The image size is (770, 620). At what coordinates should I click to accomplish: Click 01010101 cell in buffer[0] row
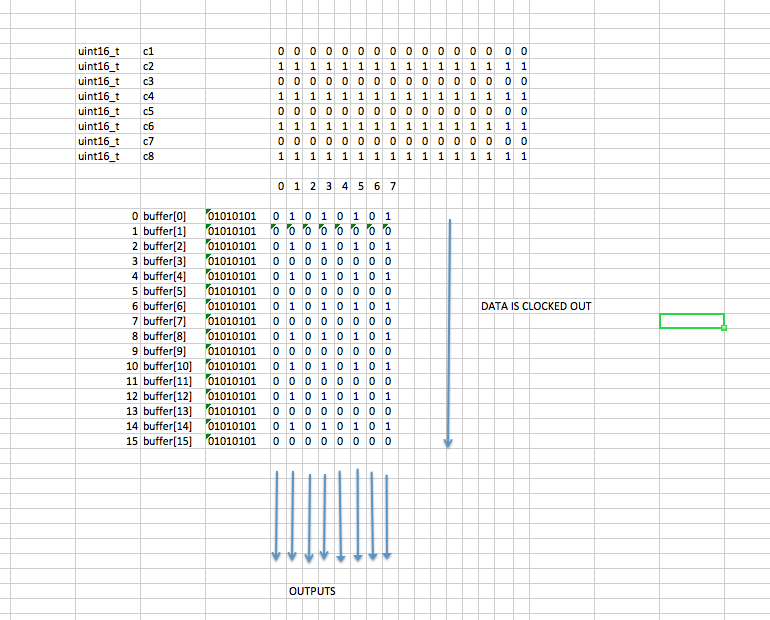[238, 216]
